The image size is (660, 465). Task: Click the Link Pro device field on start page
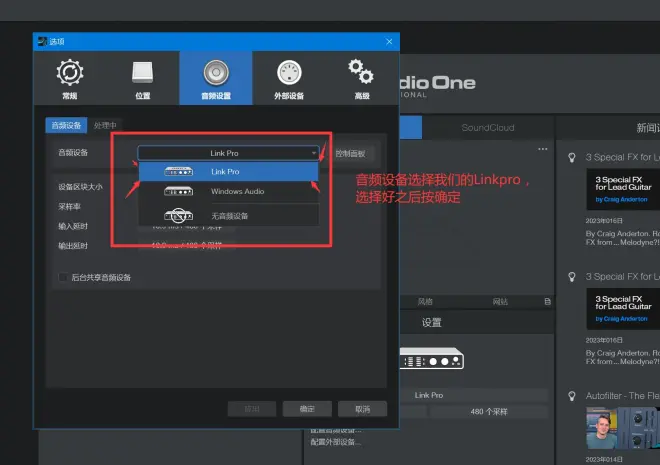pos(474,395)
